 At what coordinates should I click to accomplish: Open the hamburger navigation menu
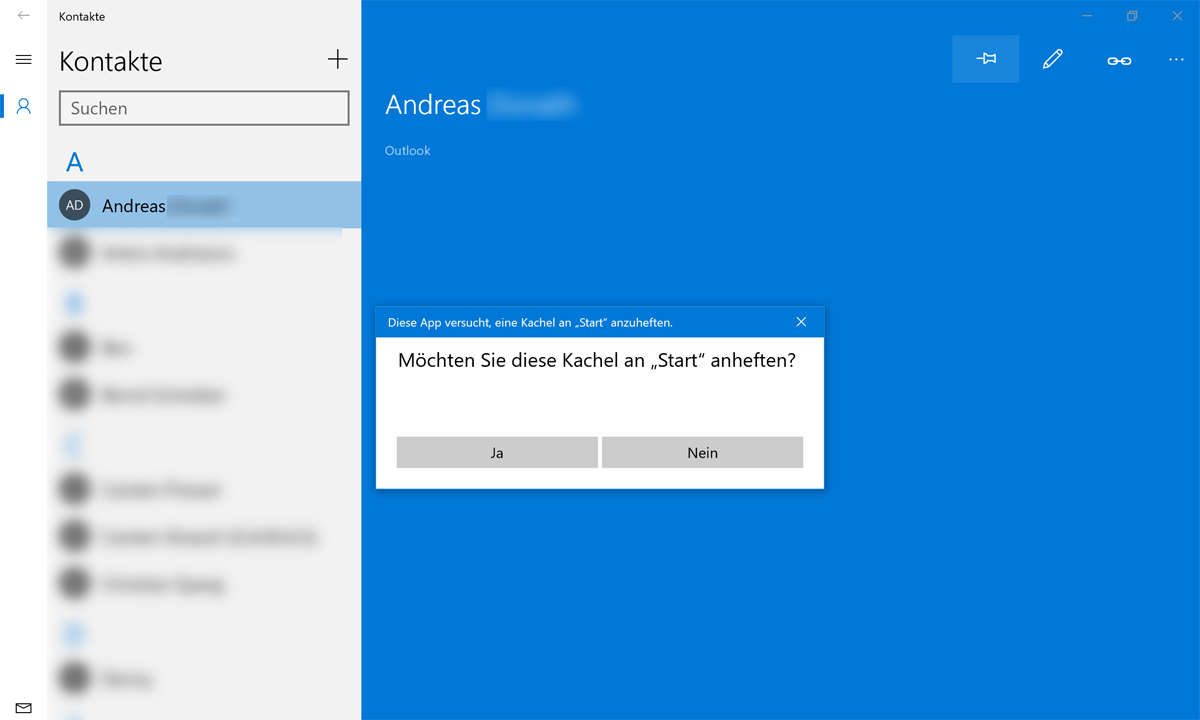coord(23,60)
